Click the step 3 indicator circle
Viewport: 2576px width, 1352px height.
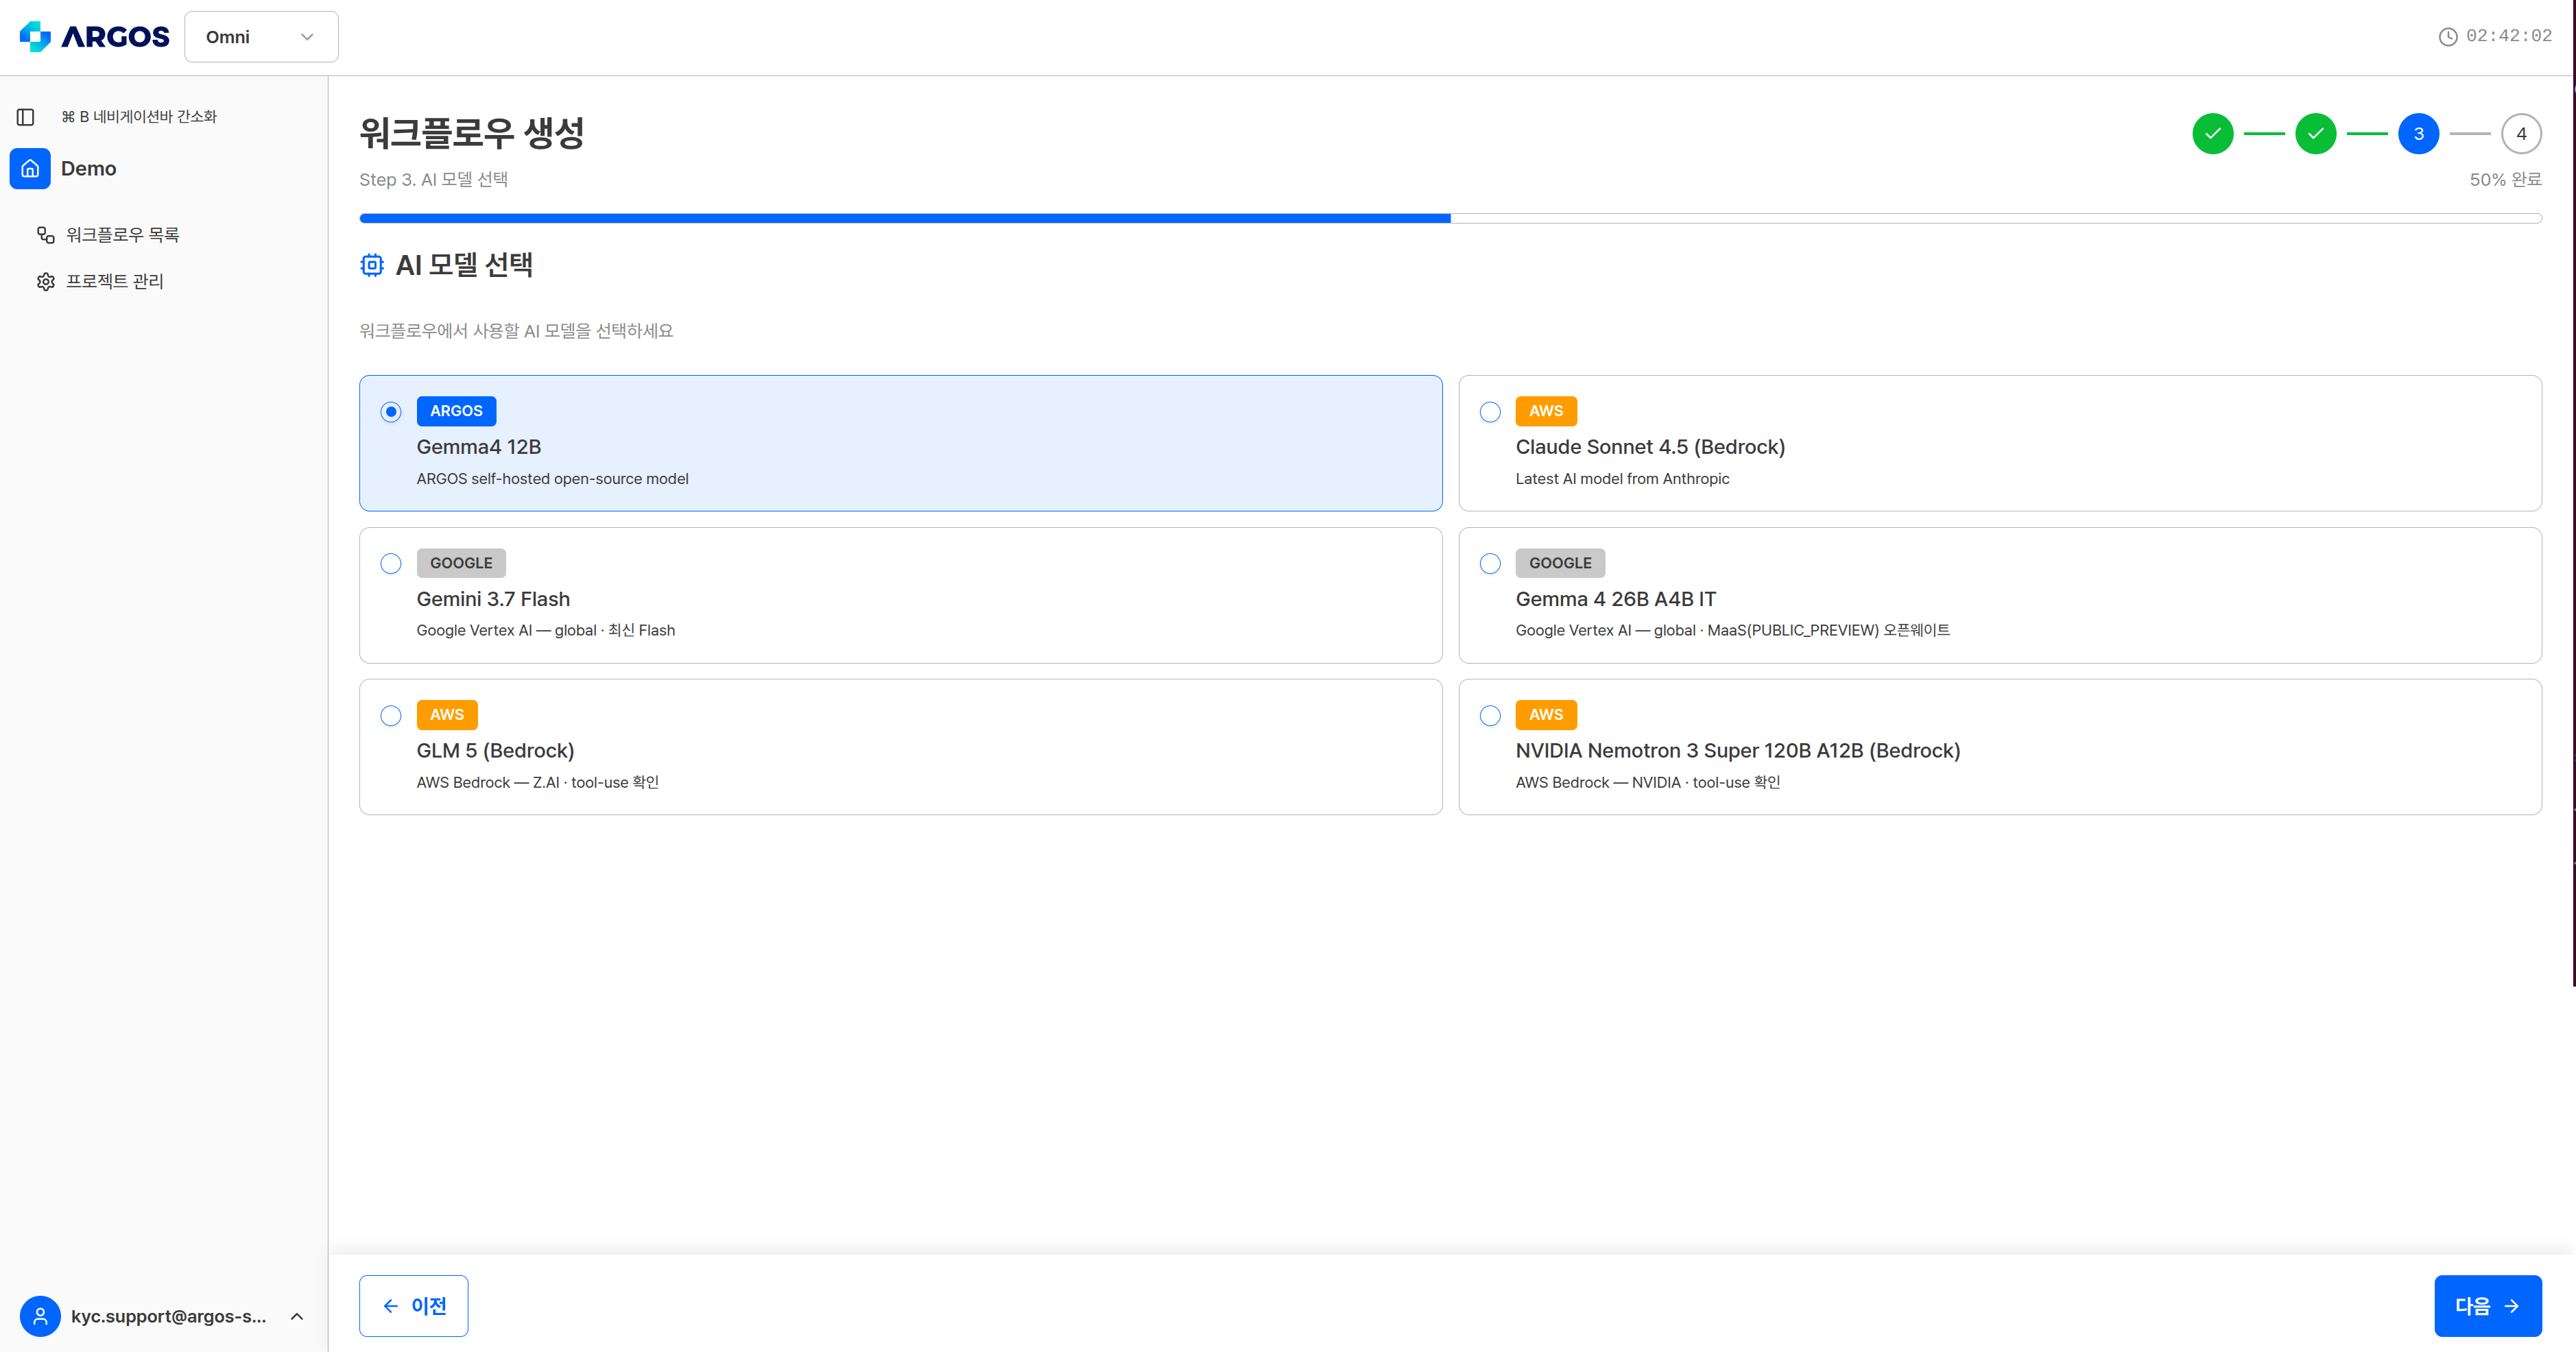[x=2418, y=134]
